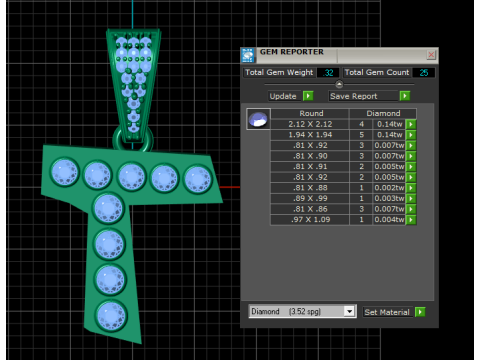Click green arrow for .81 X .90 row
Viewport: 480px width, 360px height.
click(x=411, y=156)
